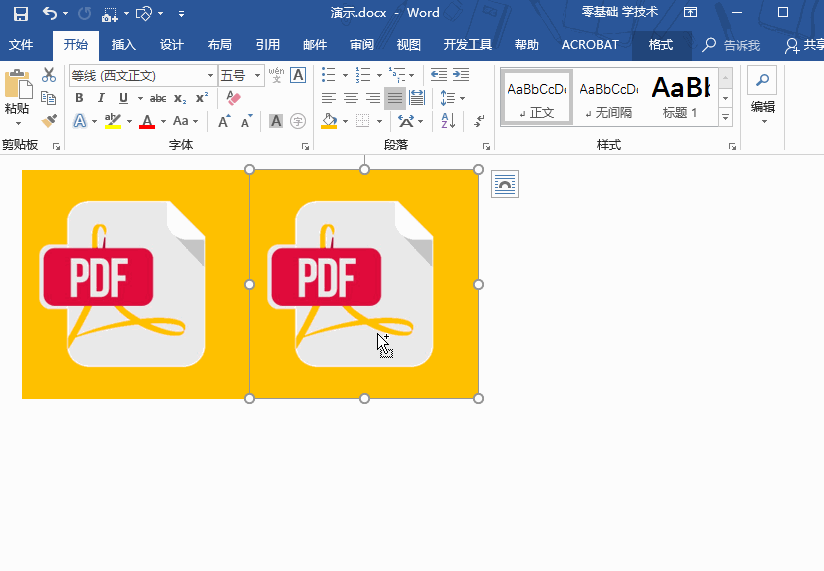Toggle Italic formatting
The image size is (824, 571).
pos(101,98)
